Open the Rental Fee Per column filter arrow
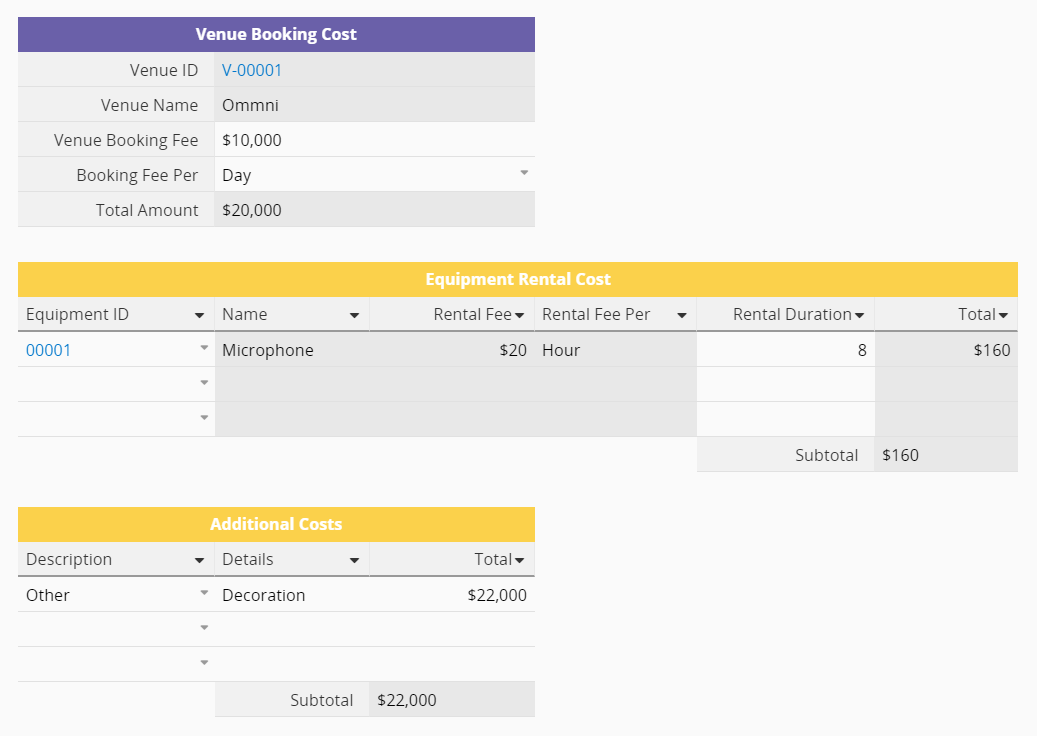The height and width of the screenshot is (736, 1037). tap(681, 315)
